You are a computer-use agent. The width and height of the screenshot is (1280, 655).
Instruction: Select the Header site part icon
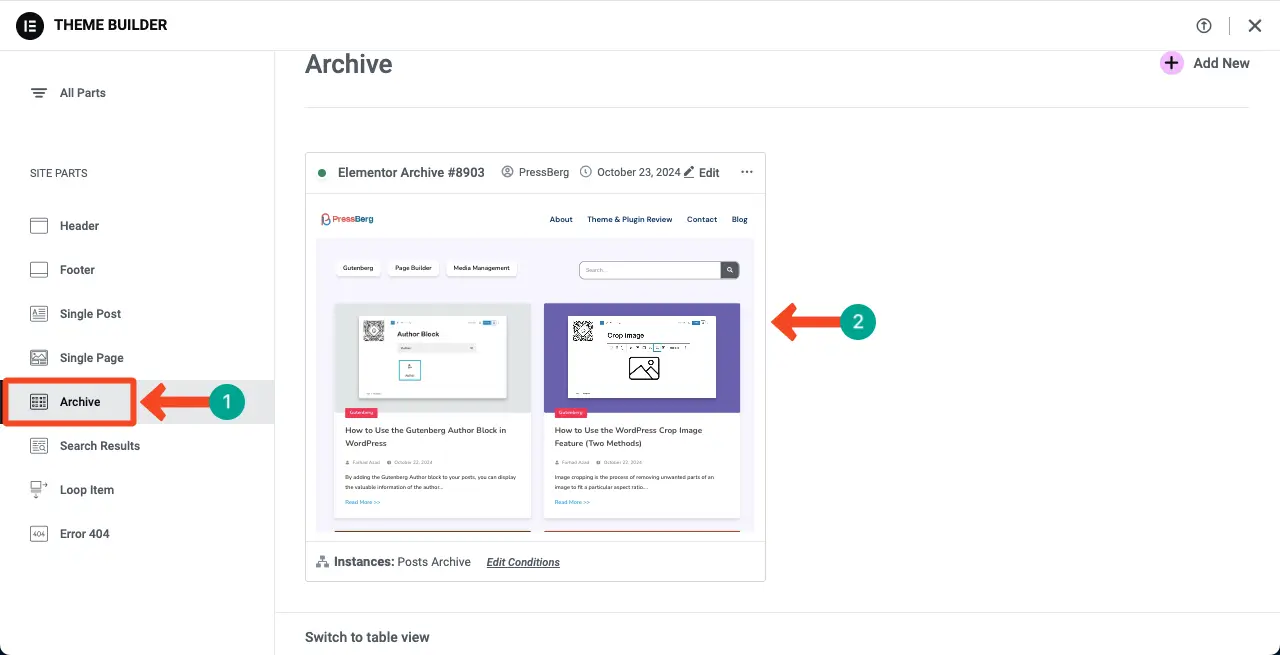point(40,225)
